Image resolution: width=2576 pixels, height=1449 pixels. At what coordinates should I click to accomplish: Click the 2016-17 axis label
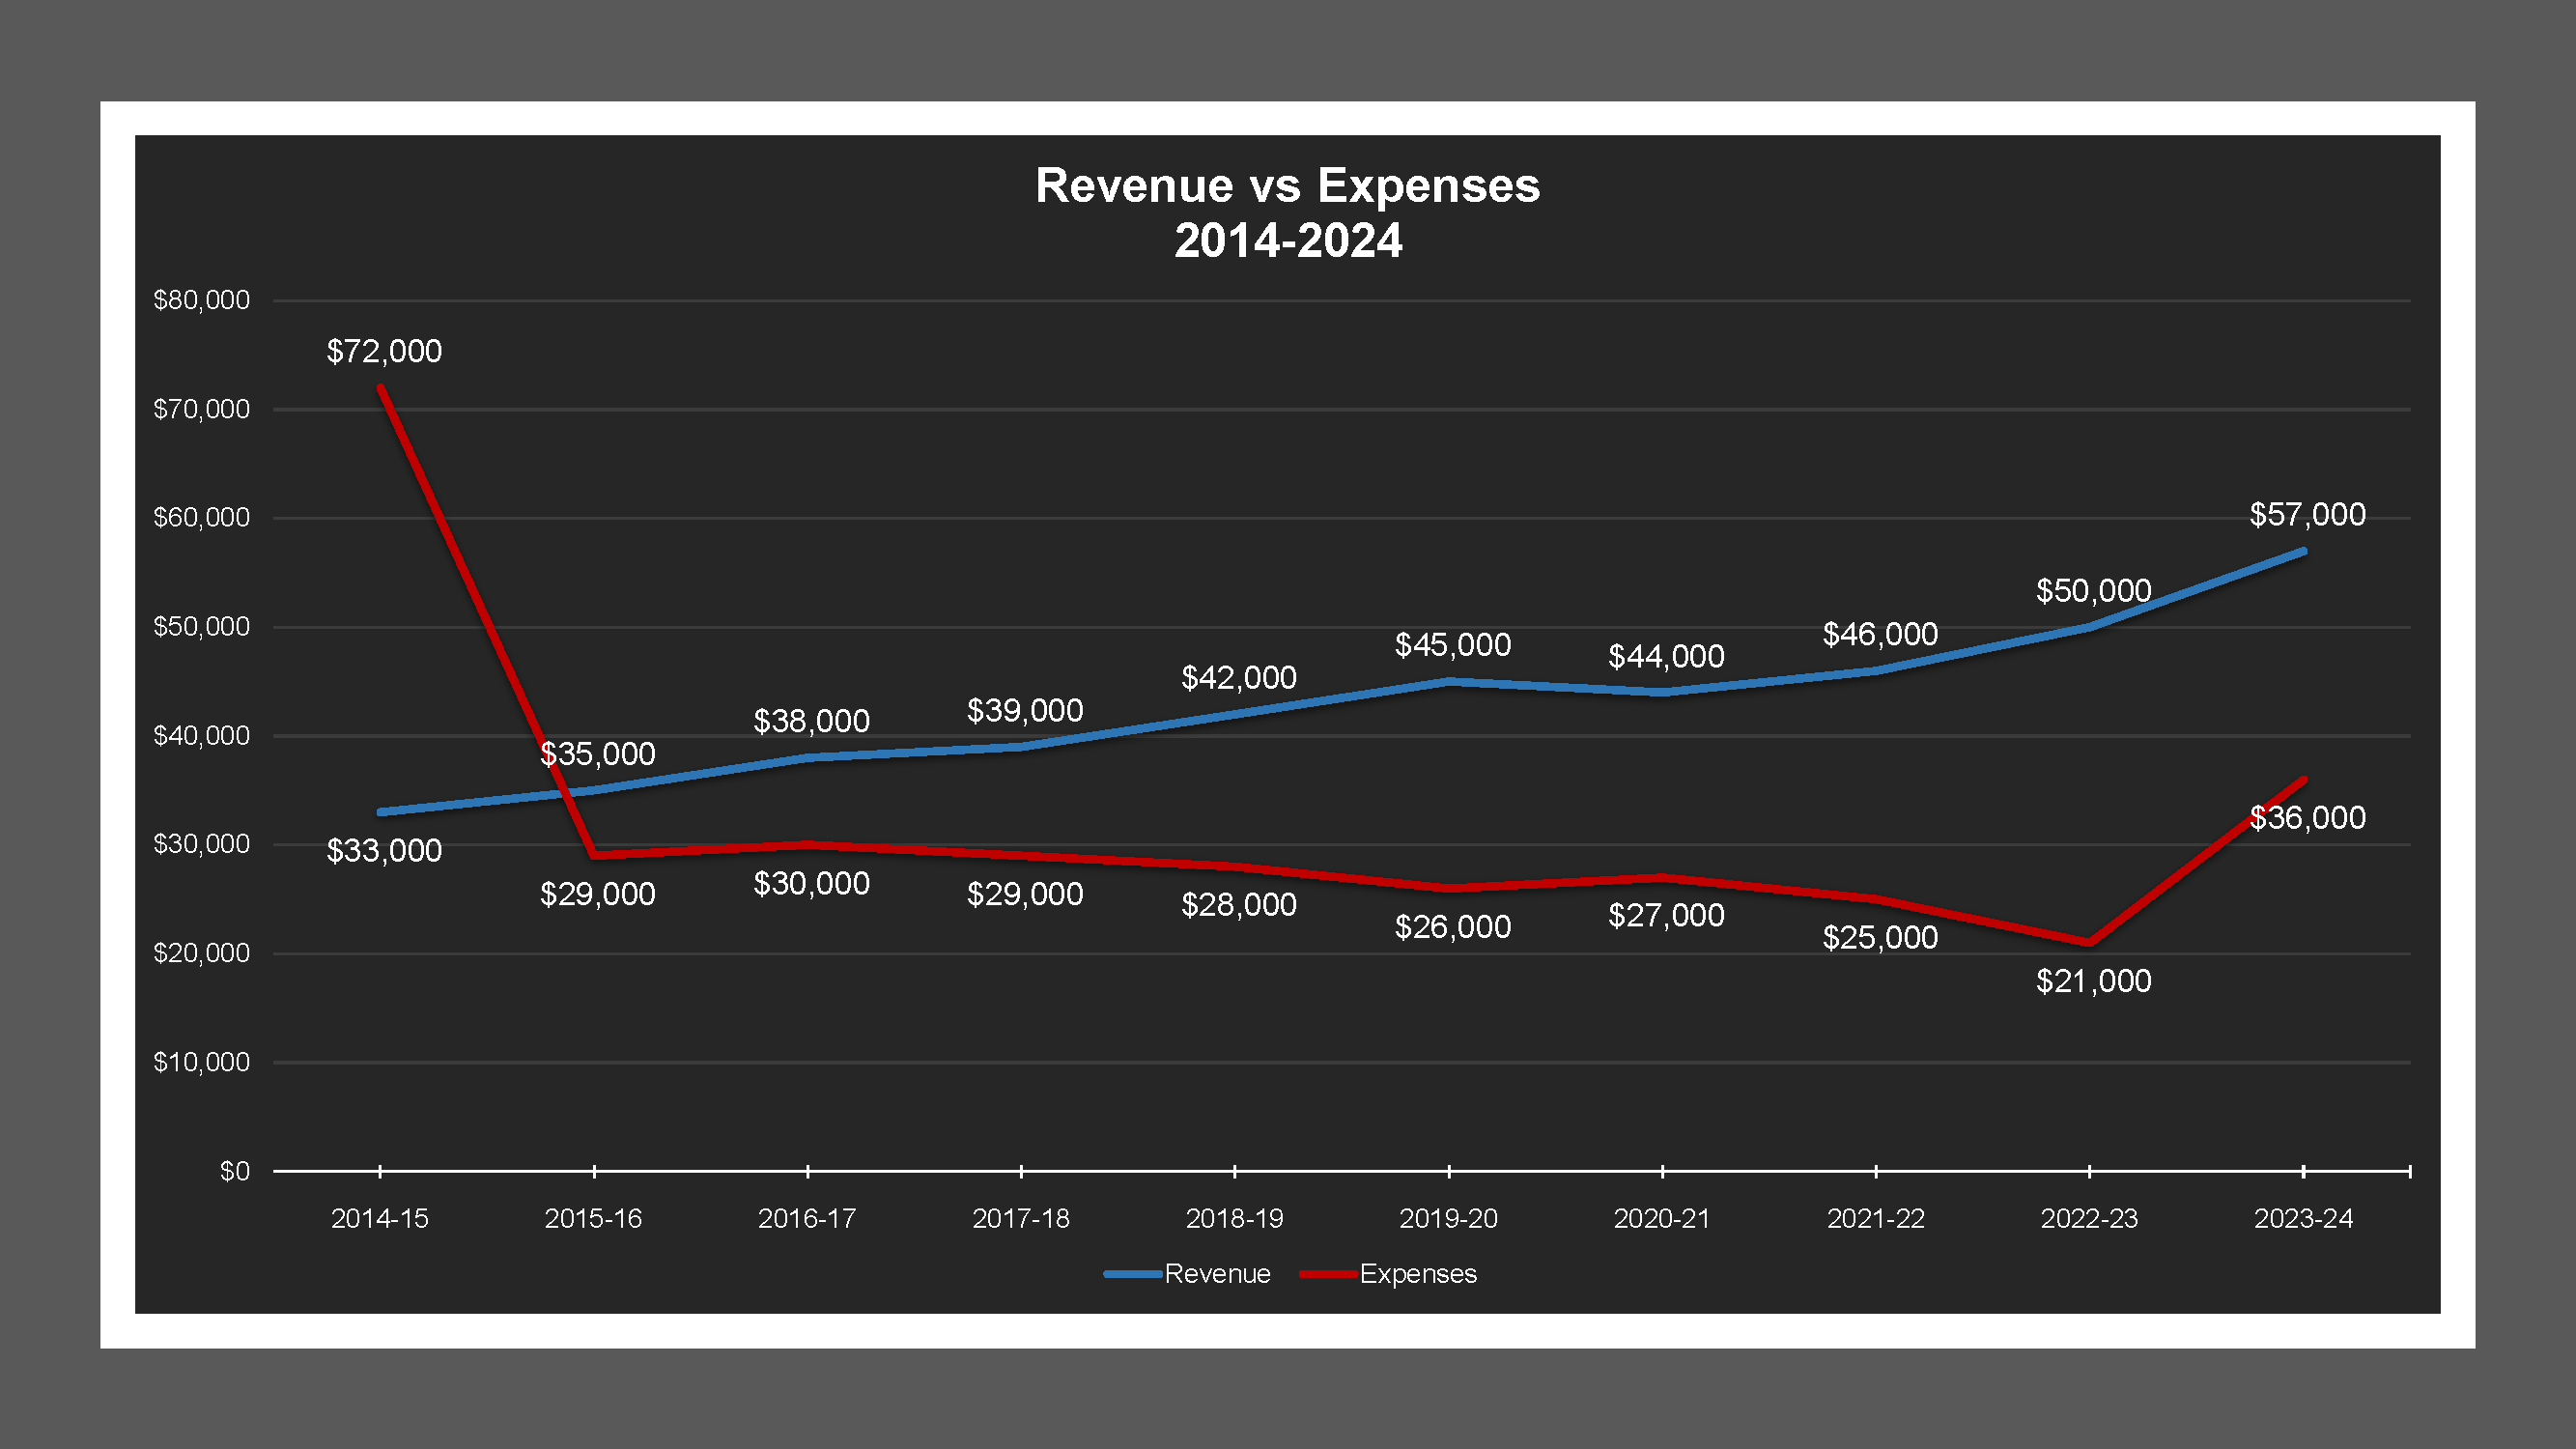tap(807, 1219)
